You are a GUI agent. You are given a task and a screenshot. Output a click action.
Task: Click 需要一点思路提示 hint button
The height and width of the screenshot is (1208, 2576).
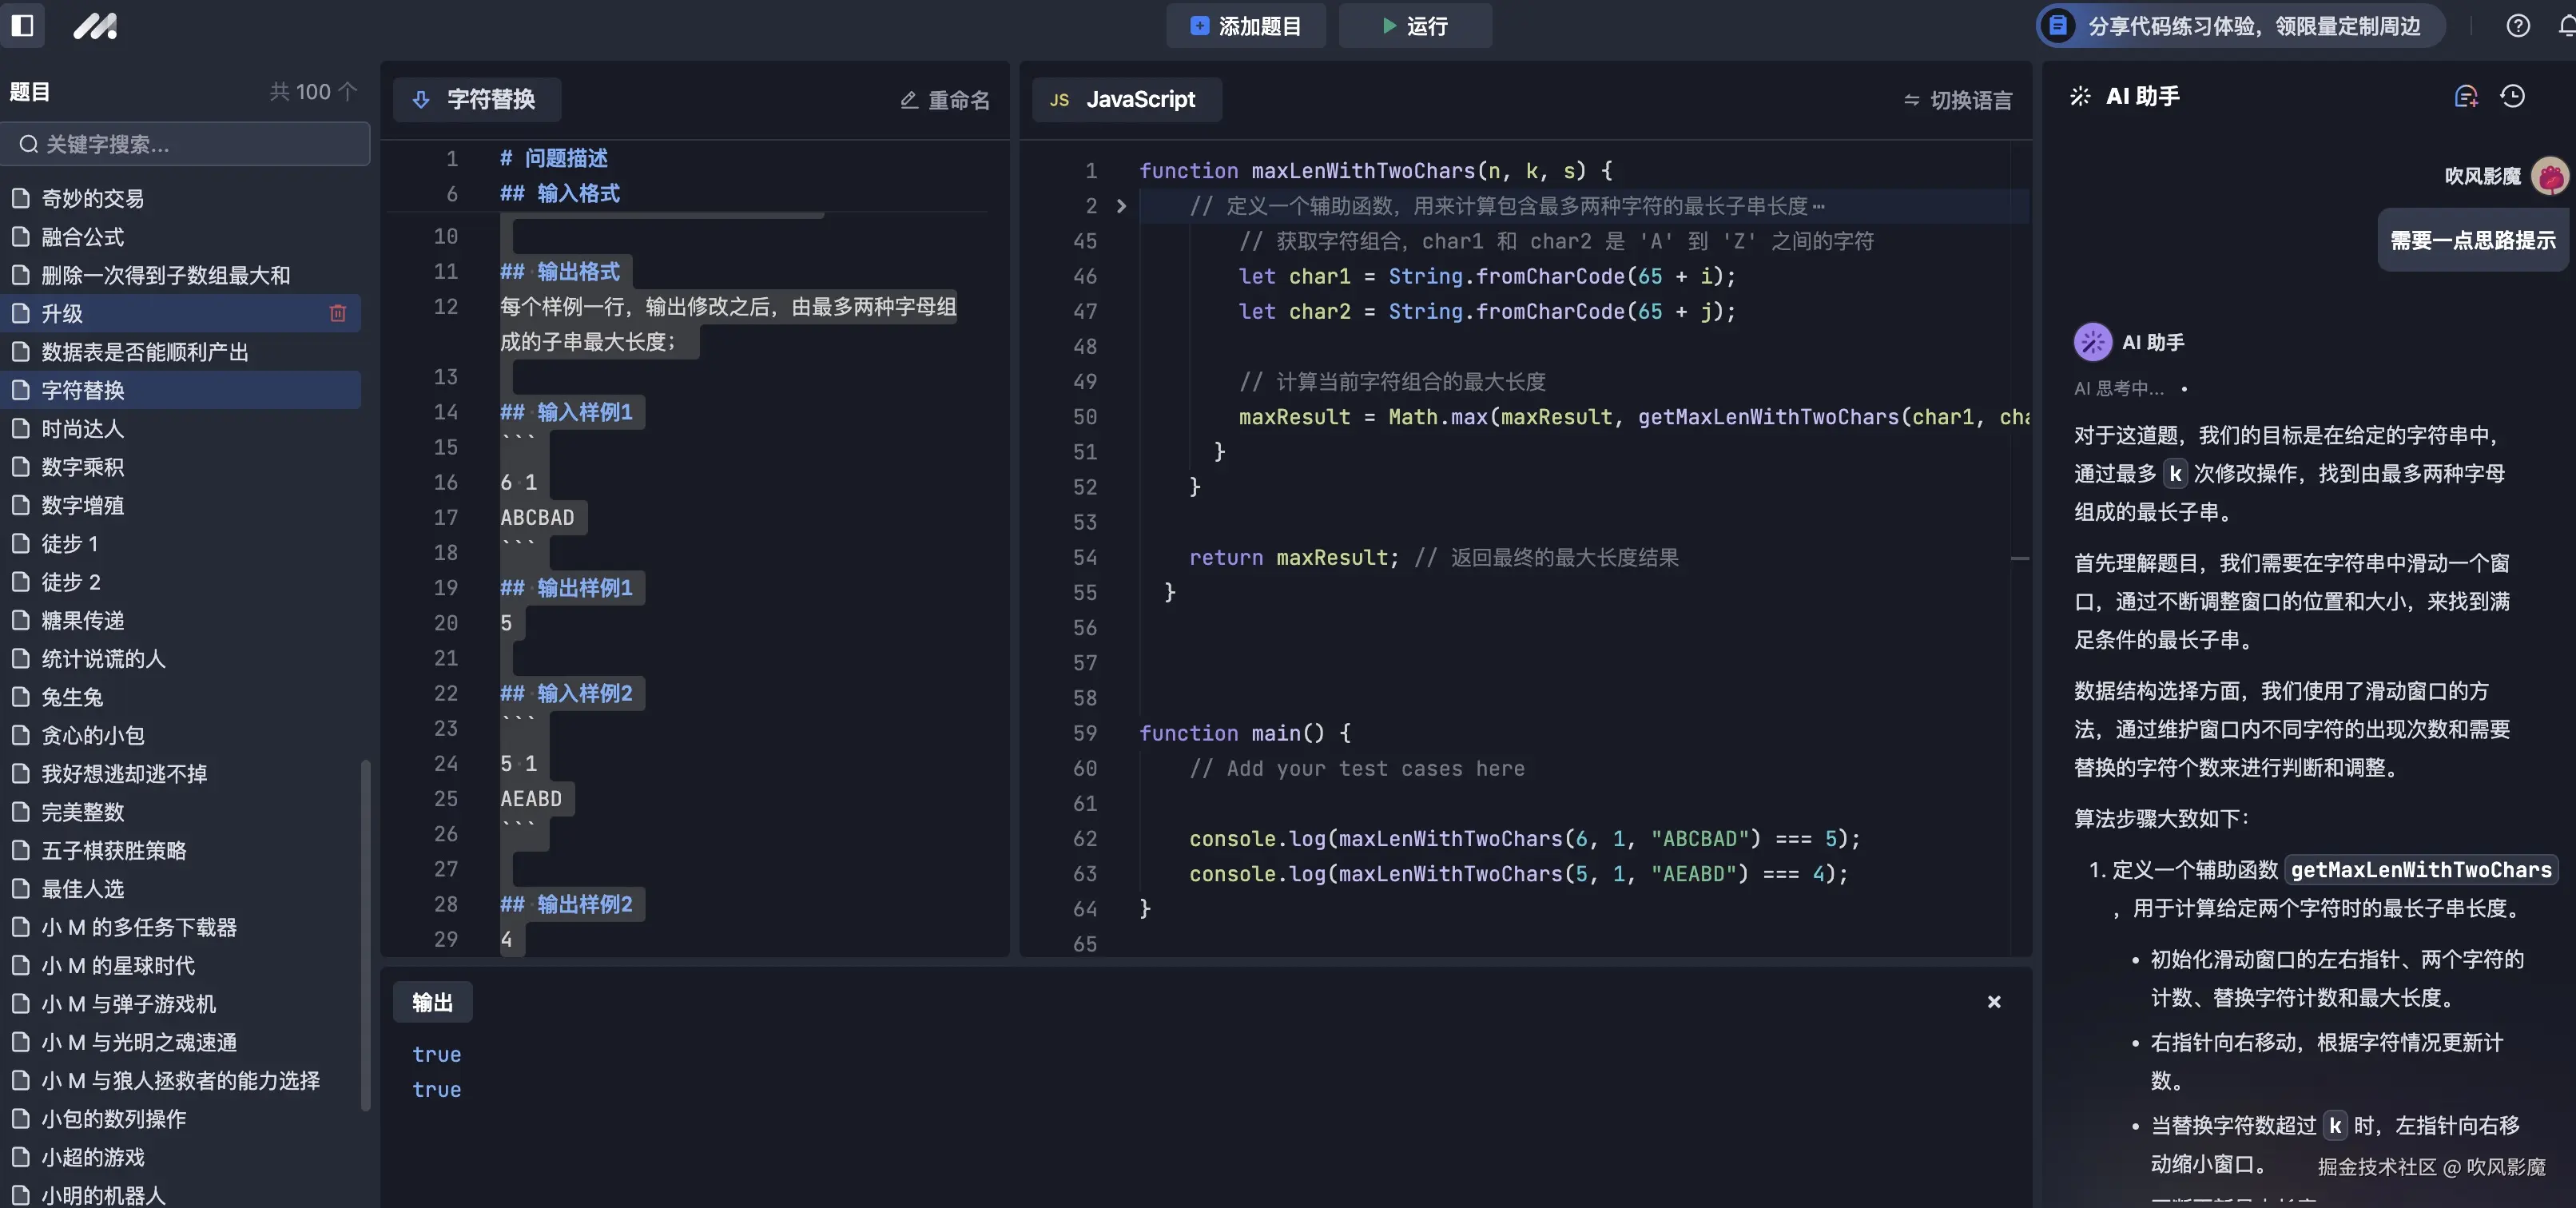(2471, 240)
